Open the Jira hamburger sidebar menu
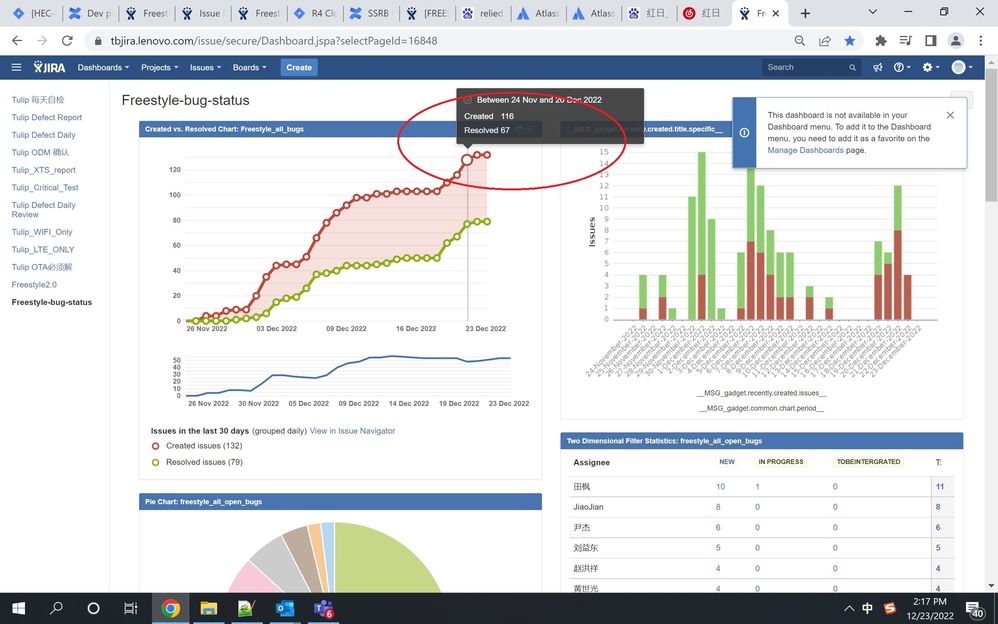This screenshot has width=998, height=624. [17, 67]
